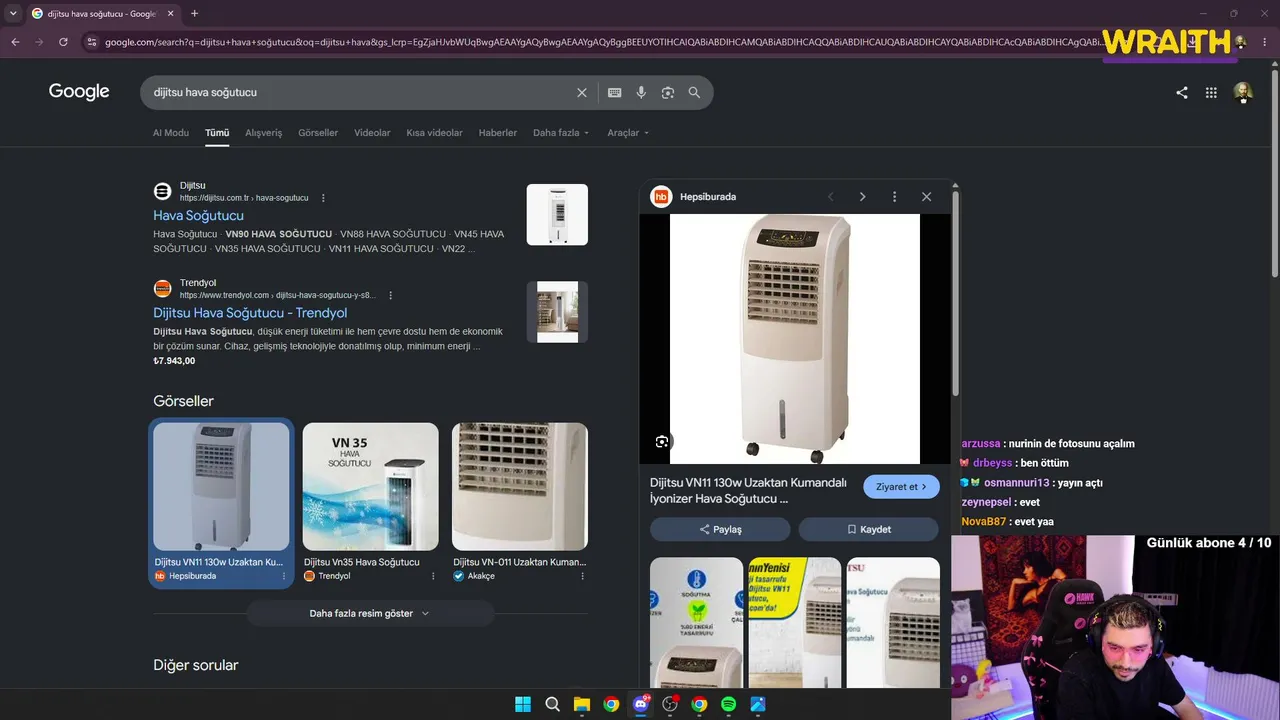Click the Ziyaret et button
Viewport: 1280px width, 720px height.
(x=901, y=487)
